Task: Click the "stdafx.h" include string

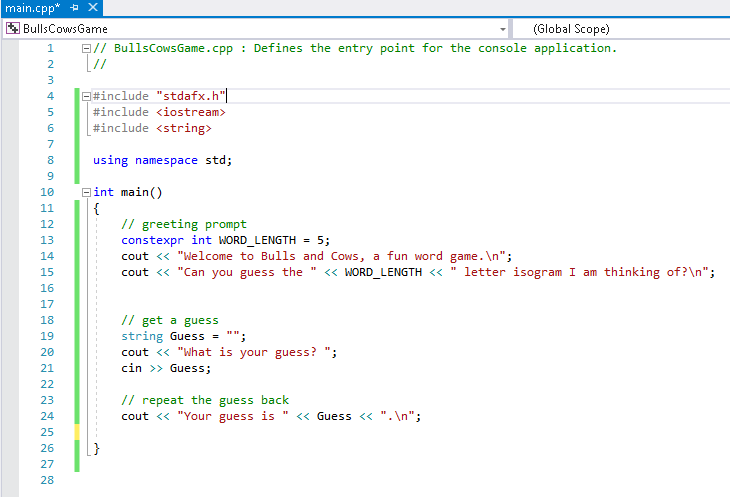Action: tap(191, 96)
